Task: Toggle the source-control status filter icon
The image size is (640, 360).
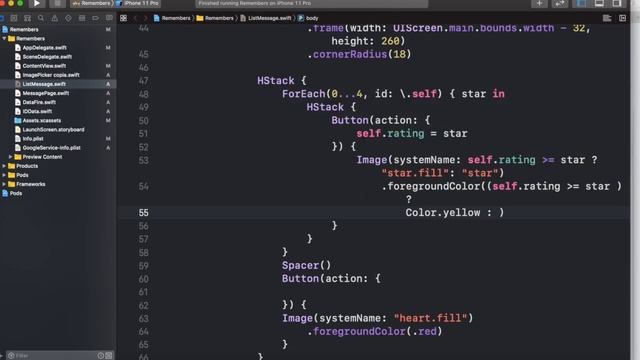Action: coord(109,356)
